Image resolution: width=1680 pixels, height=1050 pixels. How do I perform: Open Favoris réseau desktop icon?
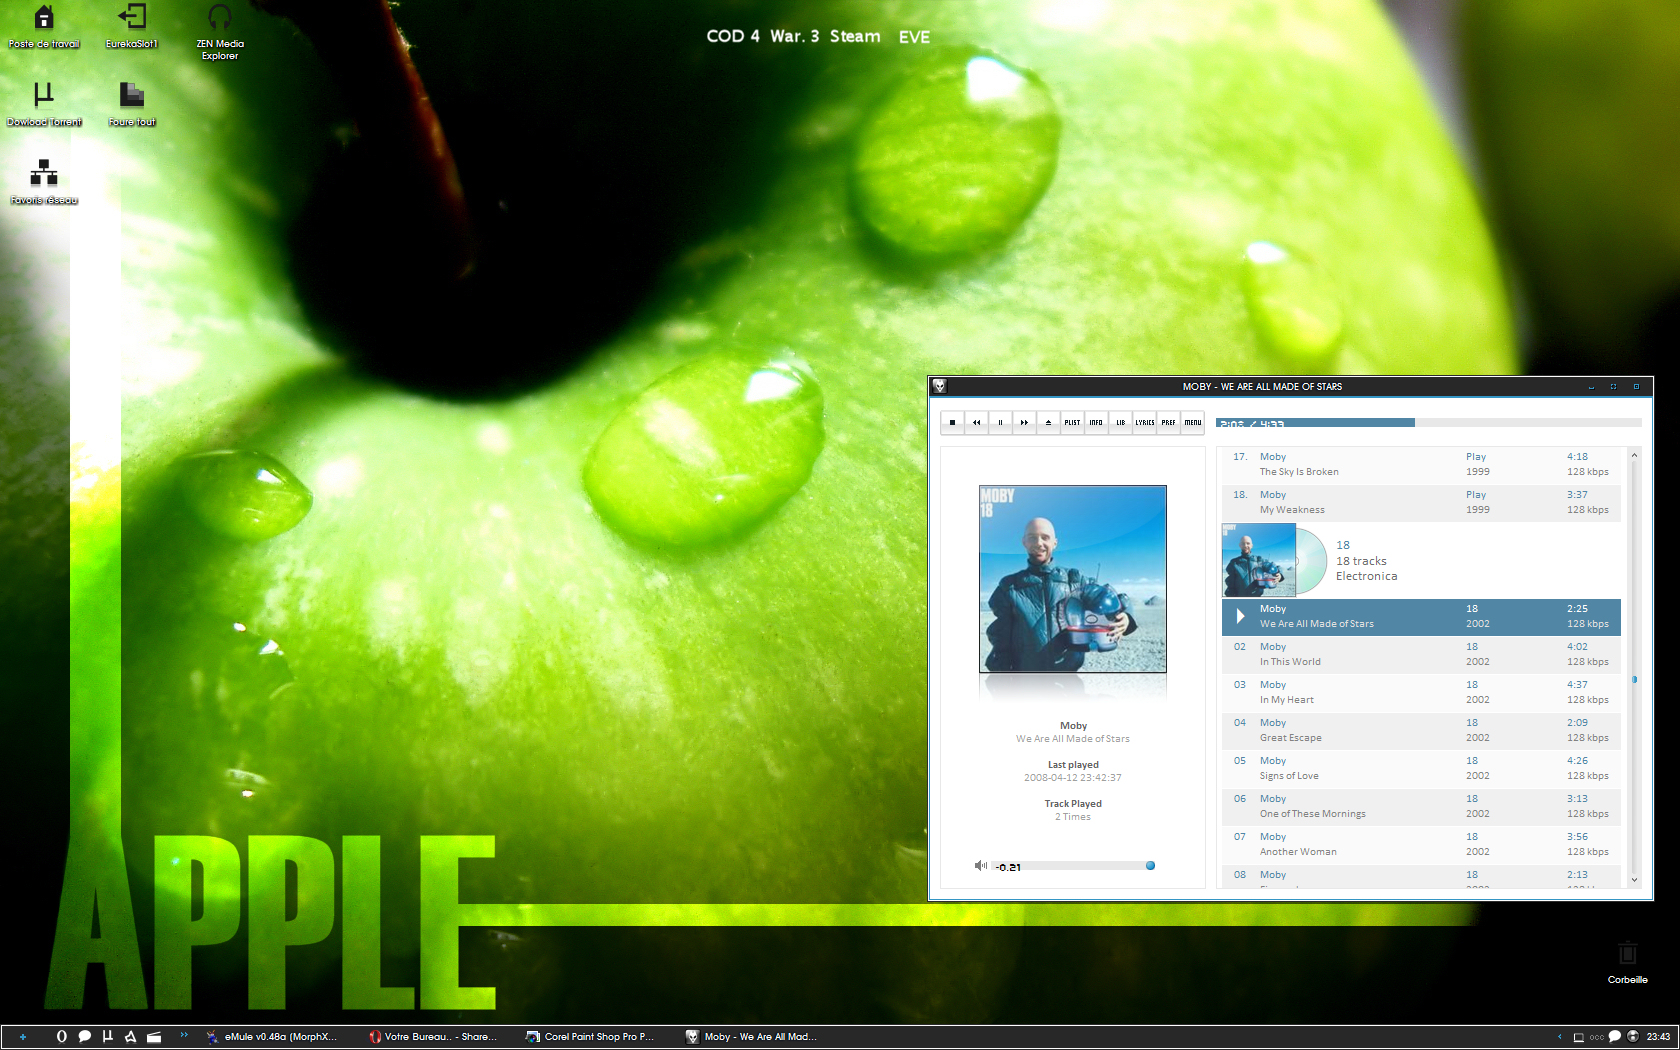pos(44,183)
